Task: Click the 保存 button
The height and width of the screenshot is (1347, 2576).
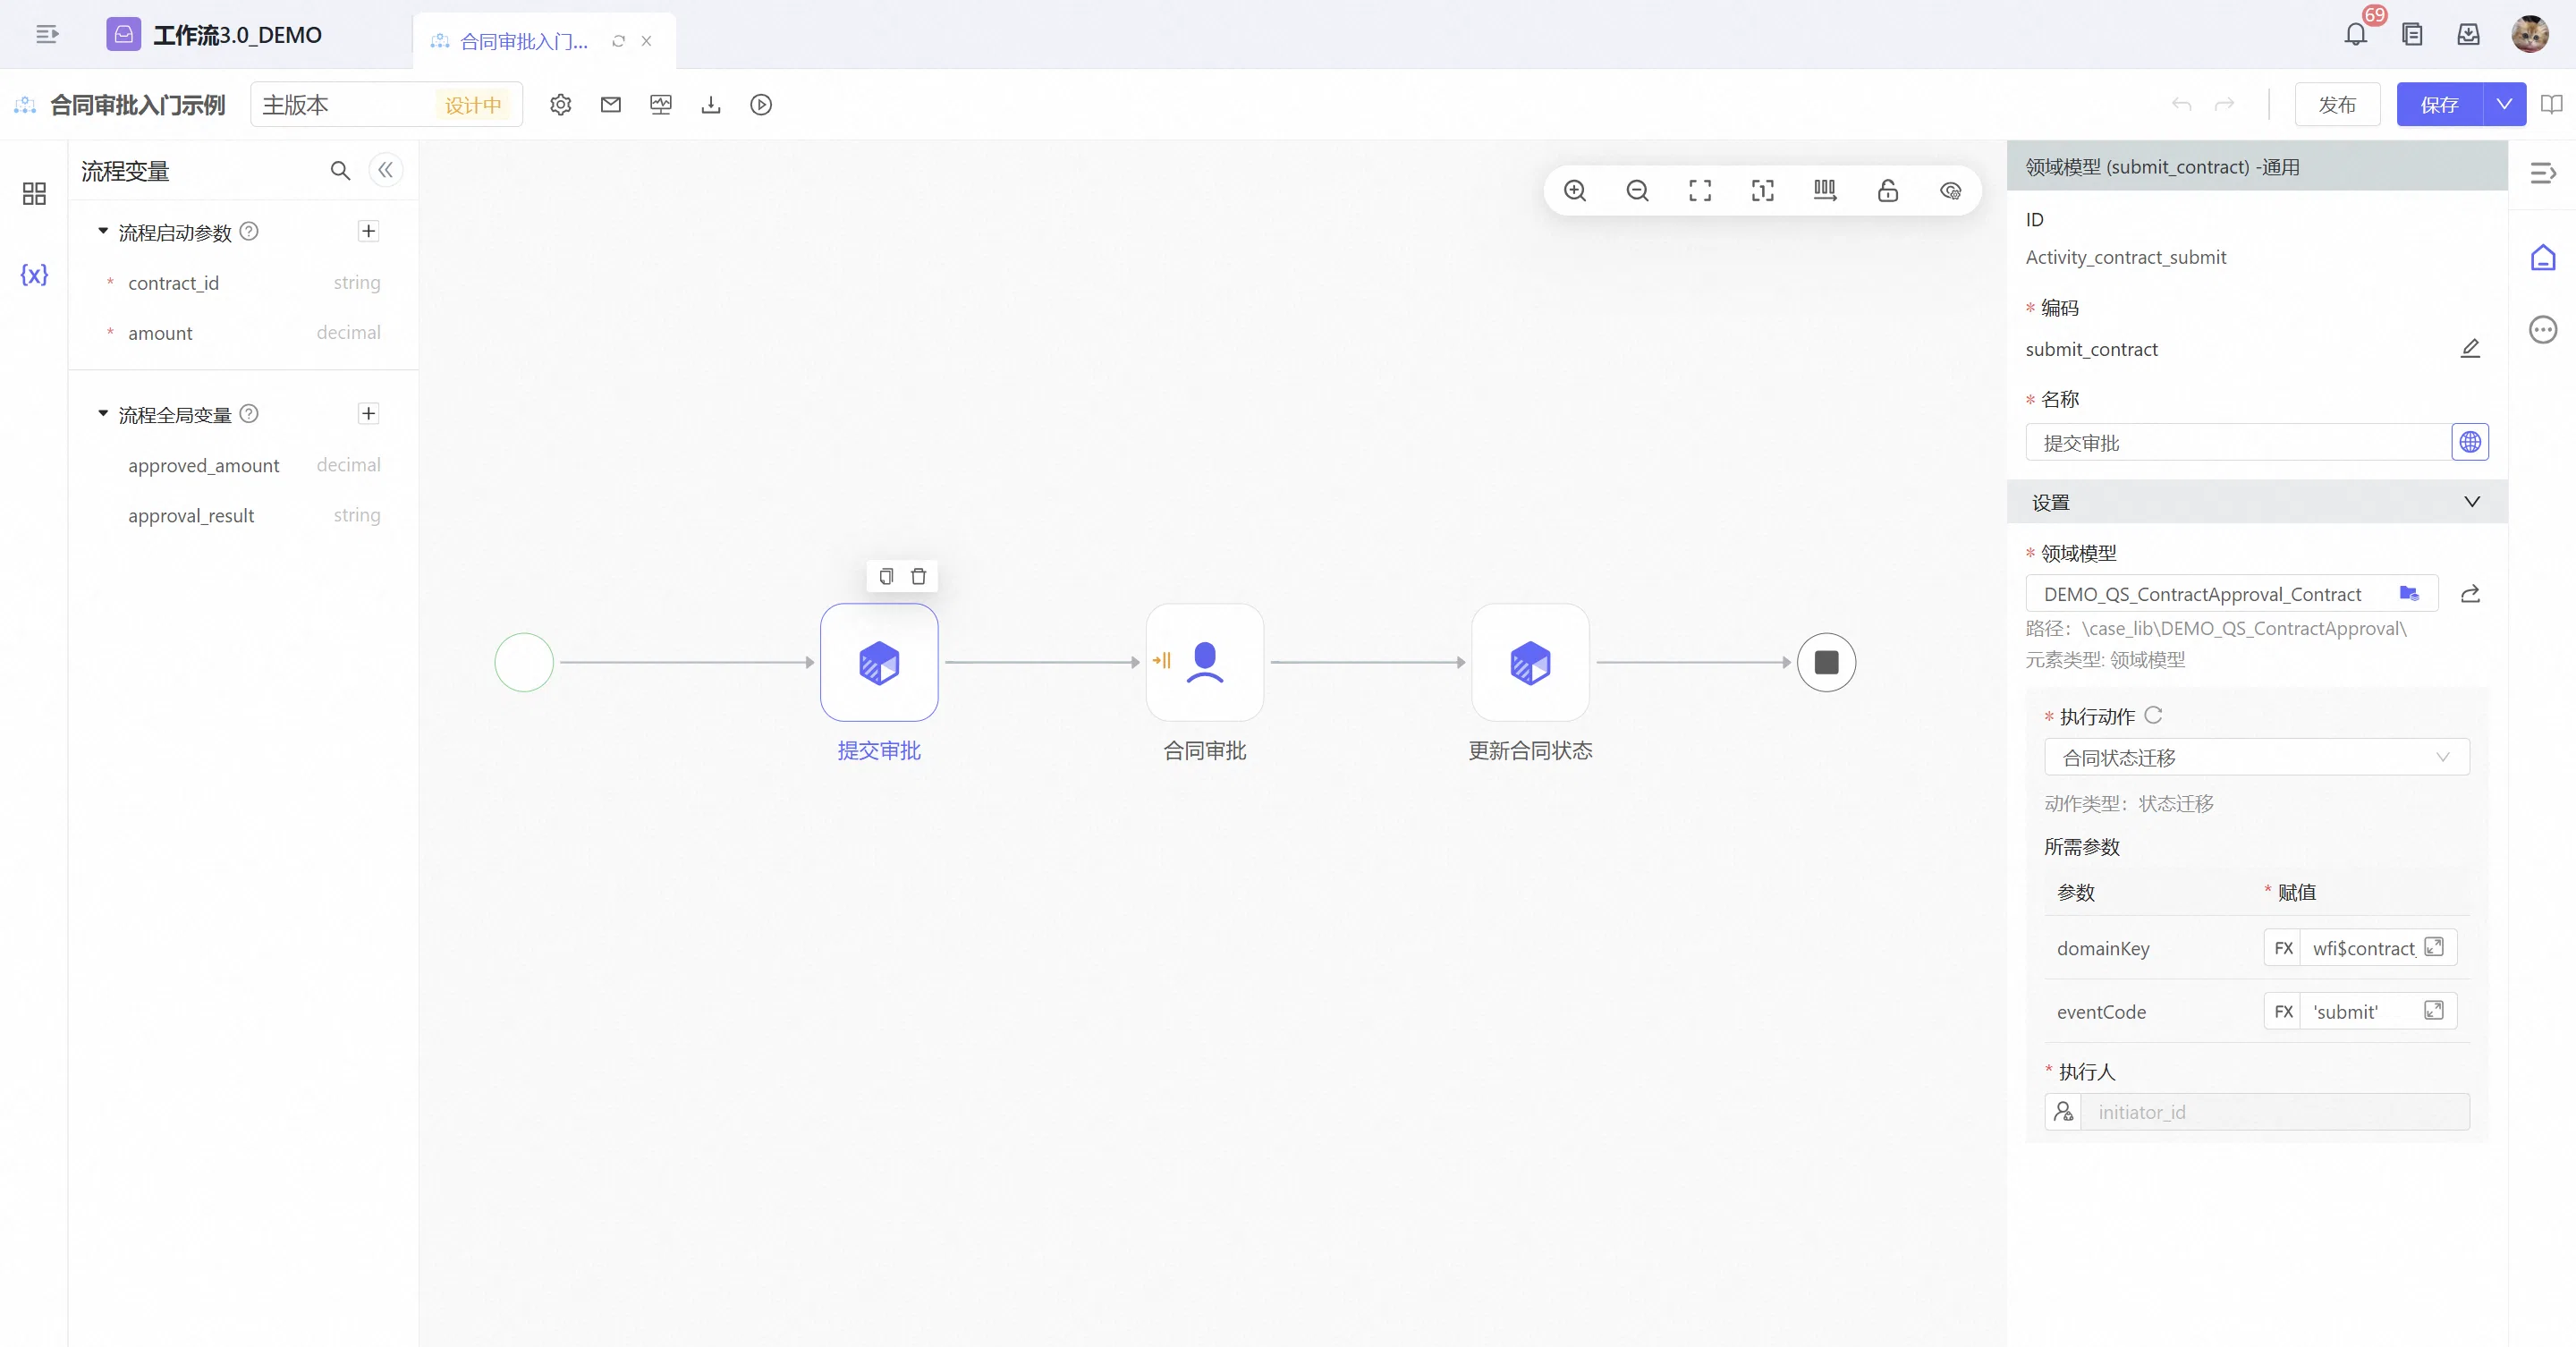Action: tap(2440, 104)
